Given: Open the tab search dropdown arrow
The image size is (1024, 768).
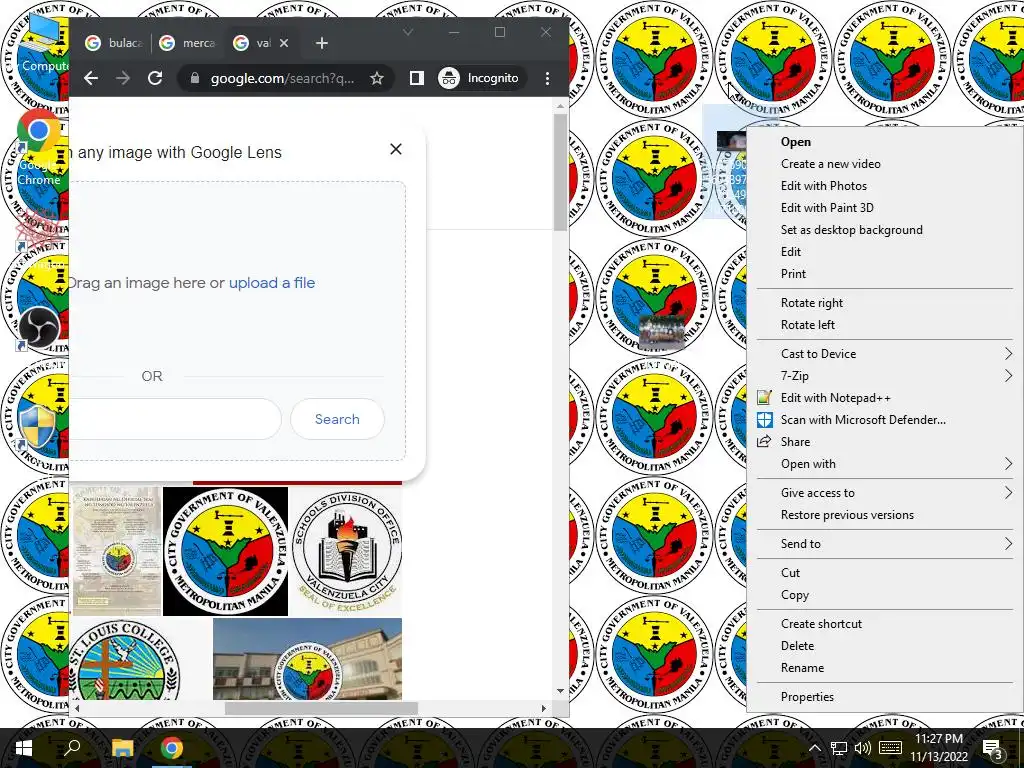Looking at the screenshot, I should pos(408,32).
